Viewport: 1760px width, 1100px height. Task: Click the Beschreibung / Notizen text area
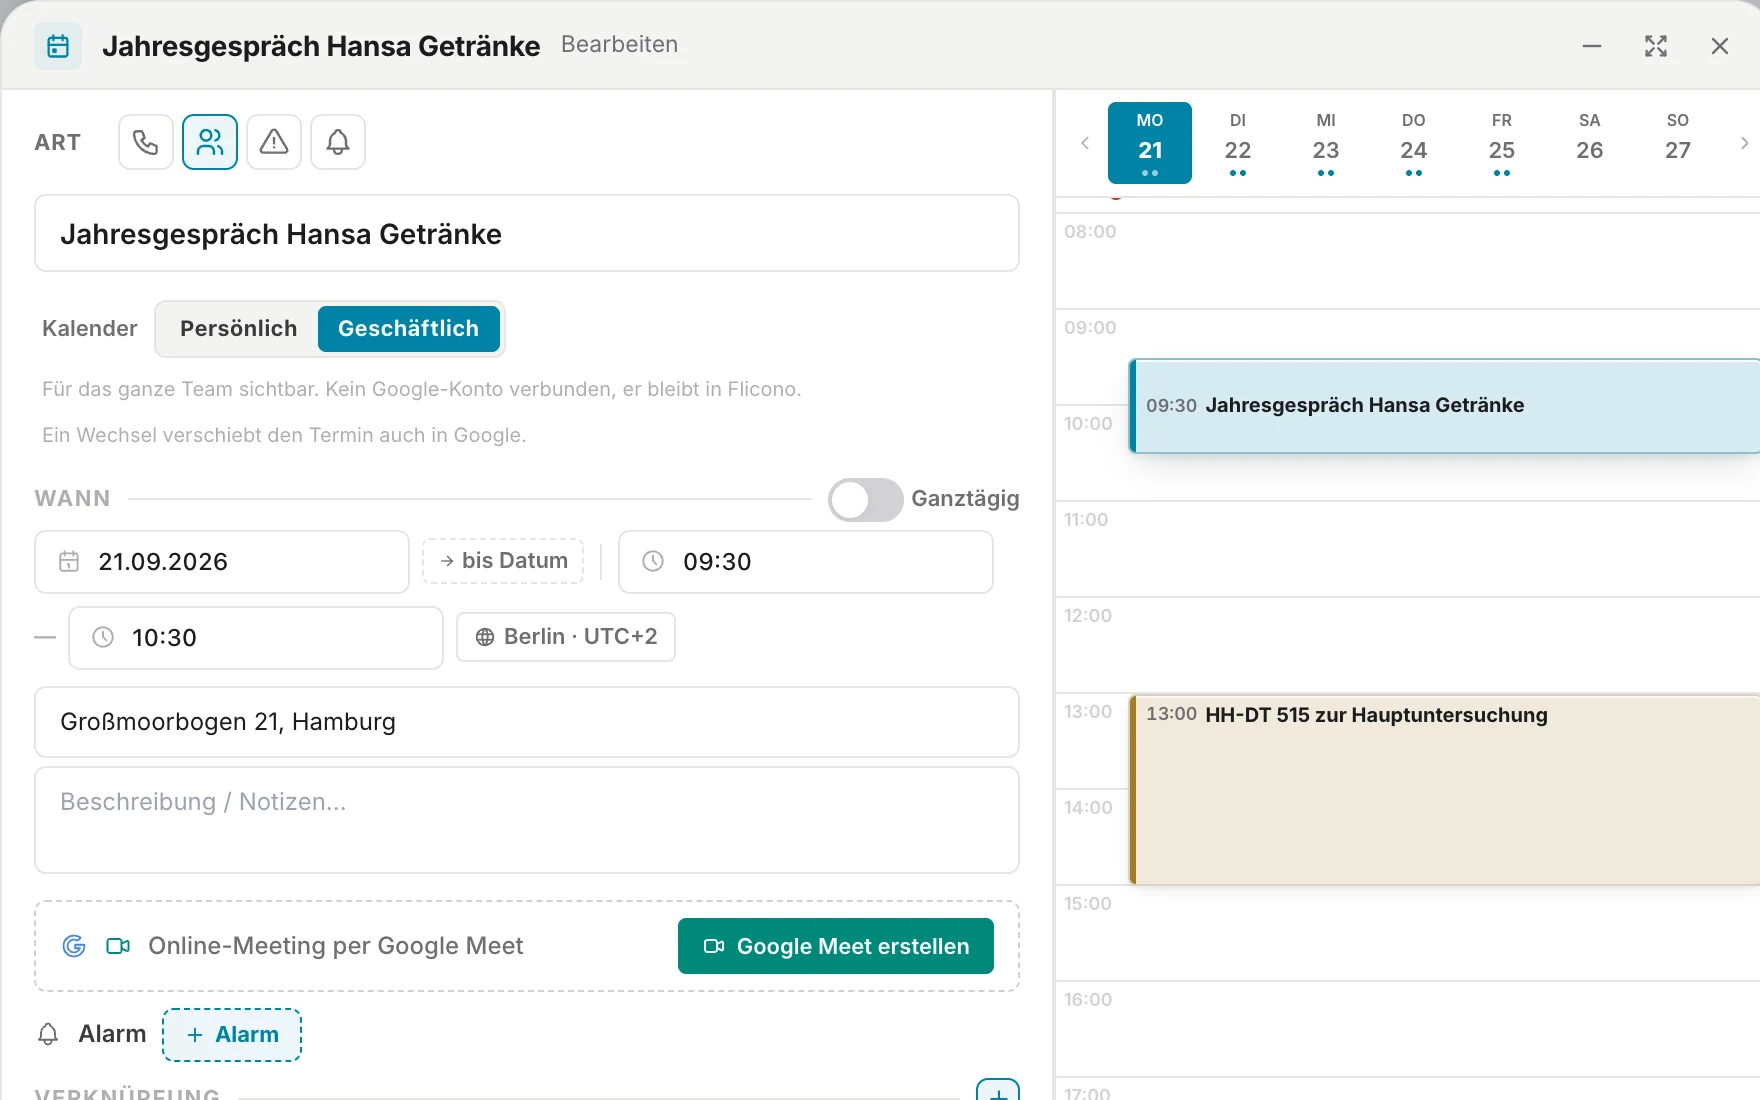tap(527, 820)
